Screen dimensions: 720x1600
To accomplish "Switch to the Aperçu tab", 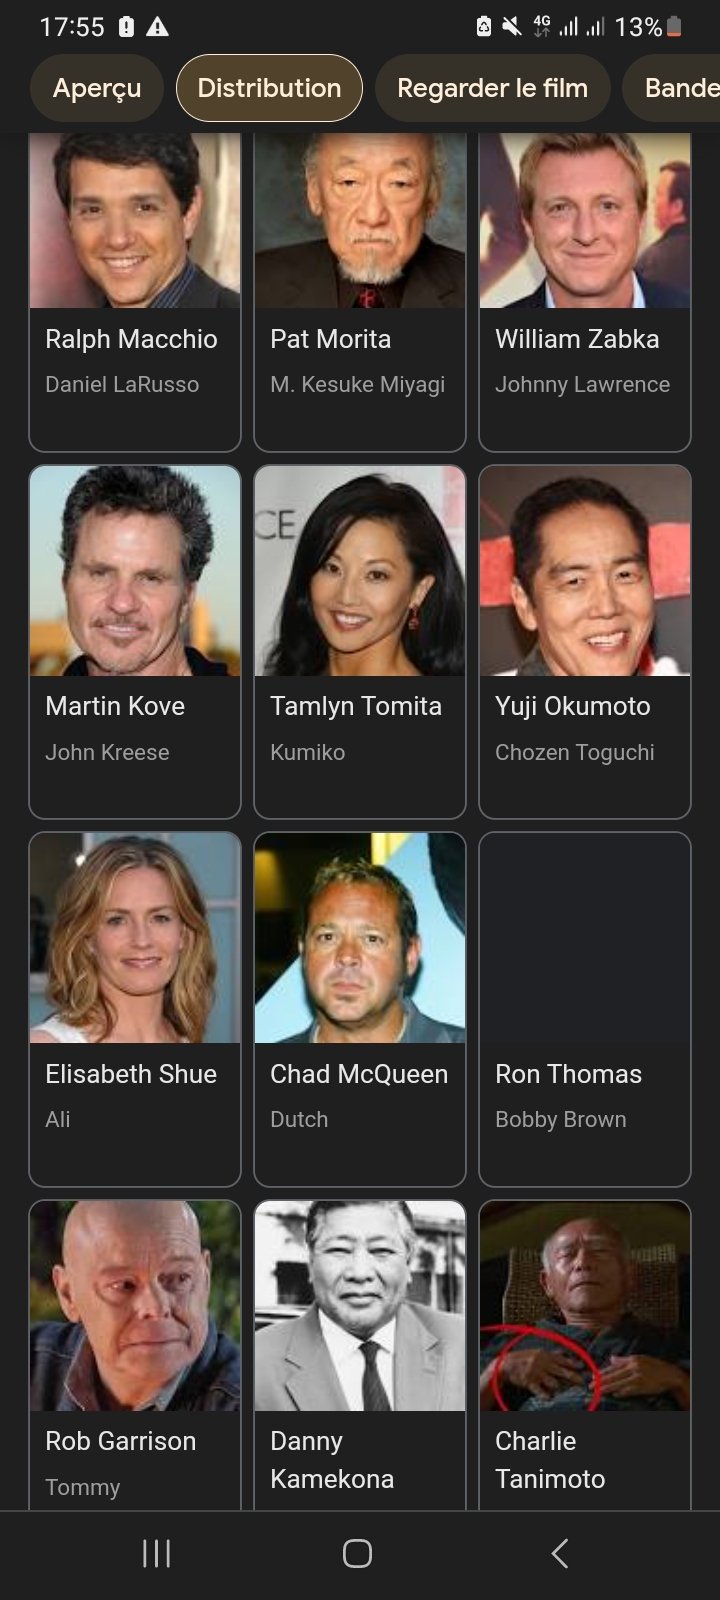I will (x=97, y=88).
